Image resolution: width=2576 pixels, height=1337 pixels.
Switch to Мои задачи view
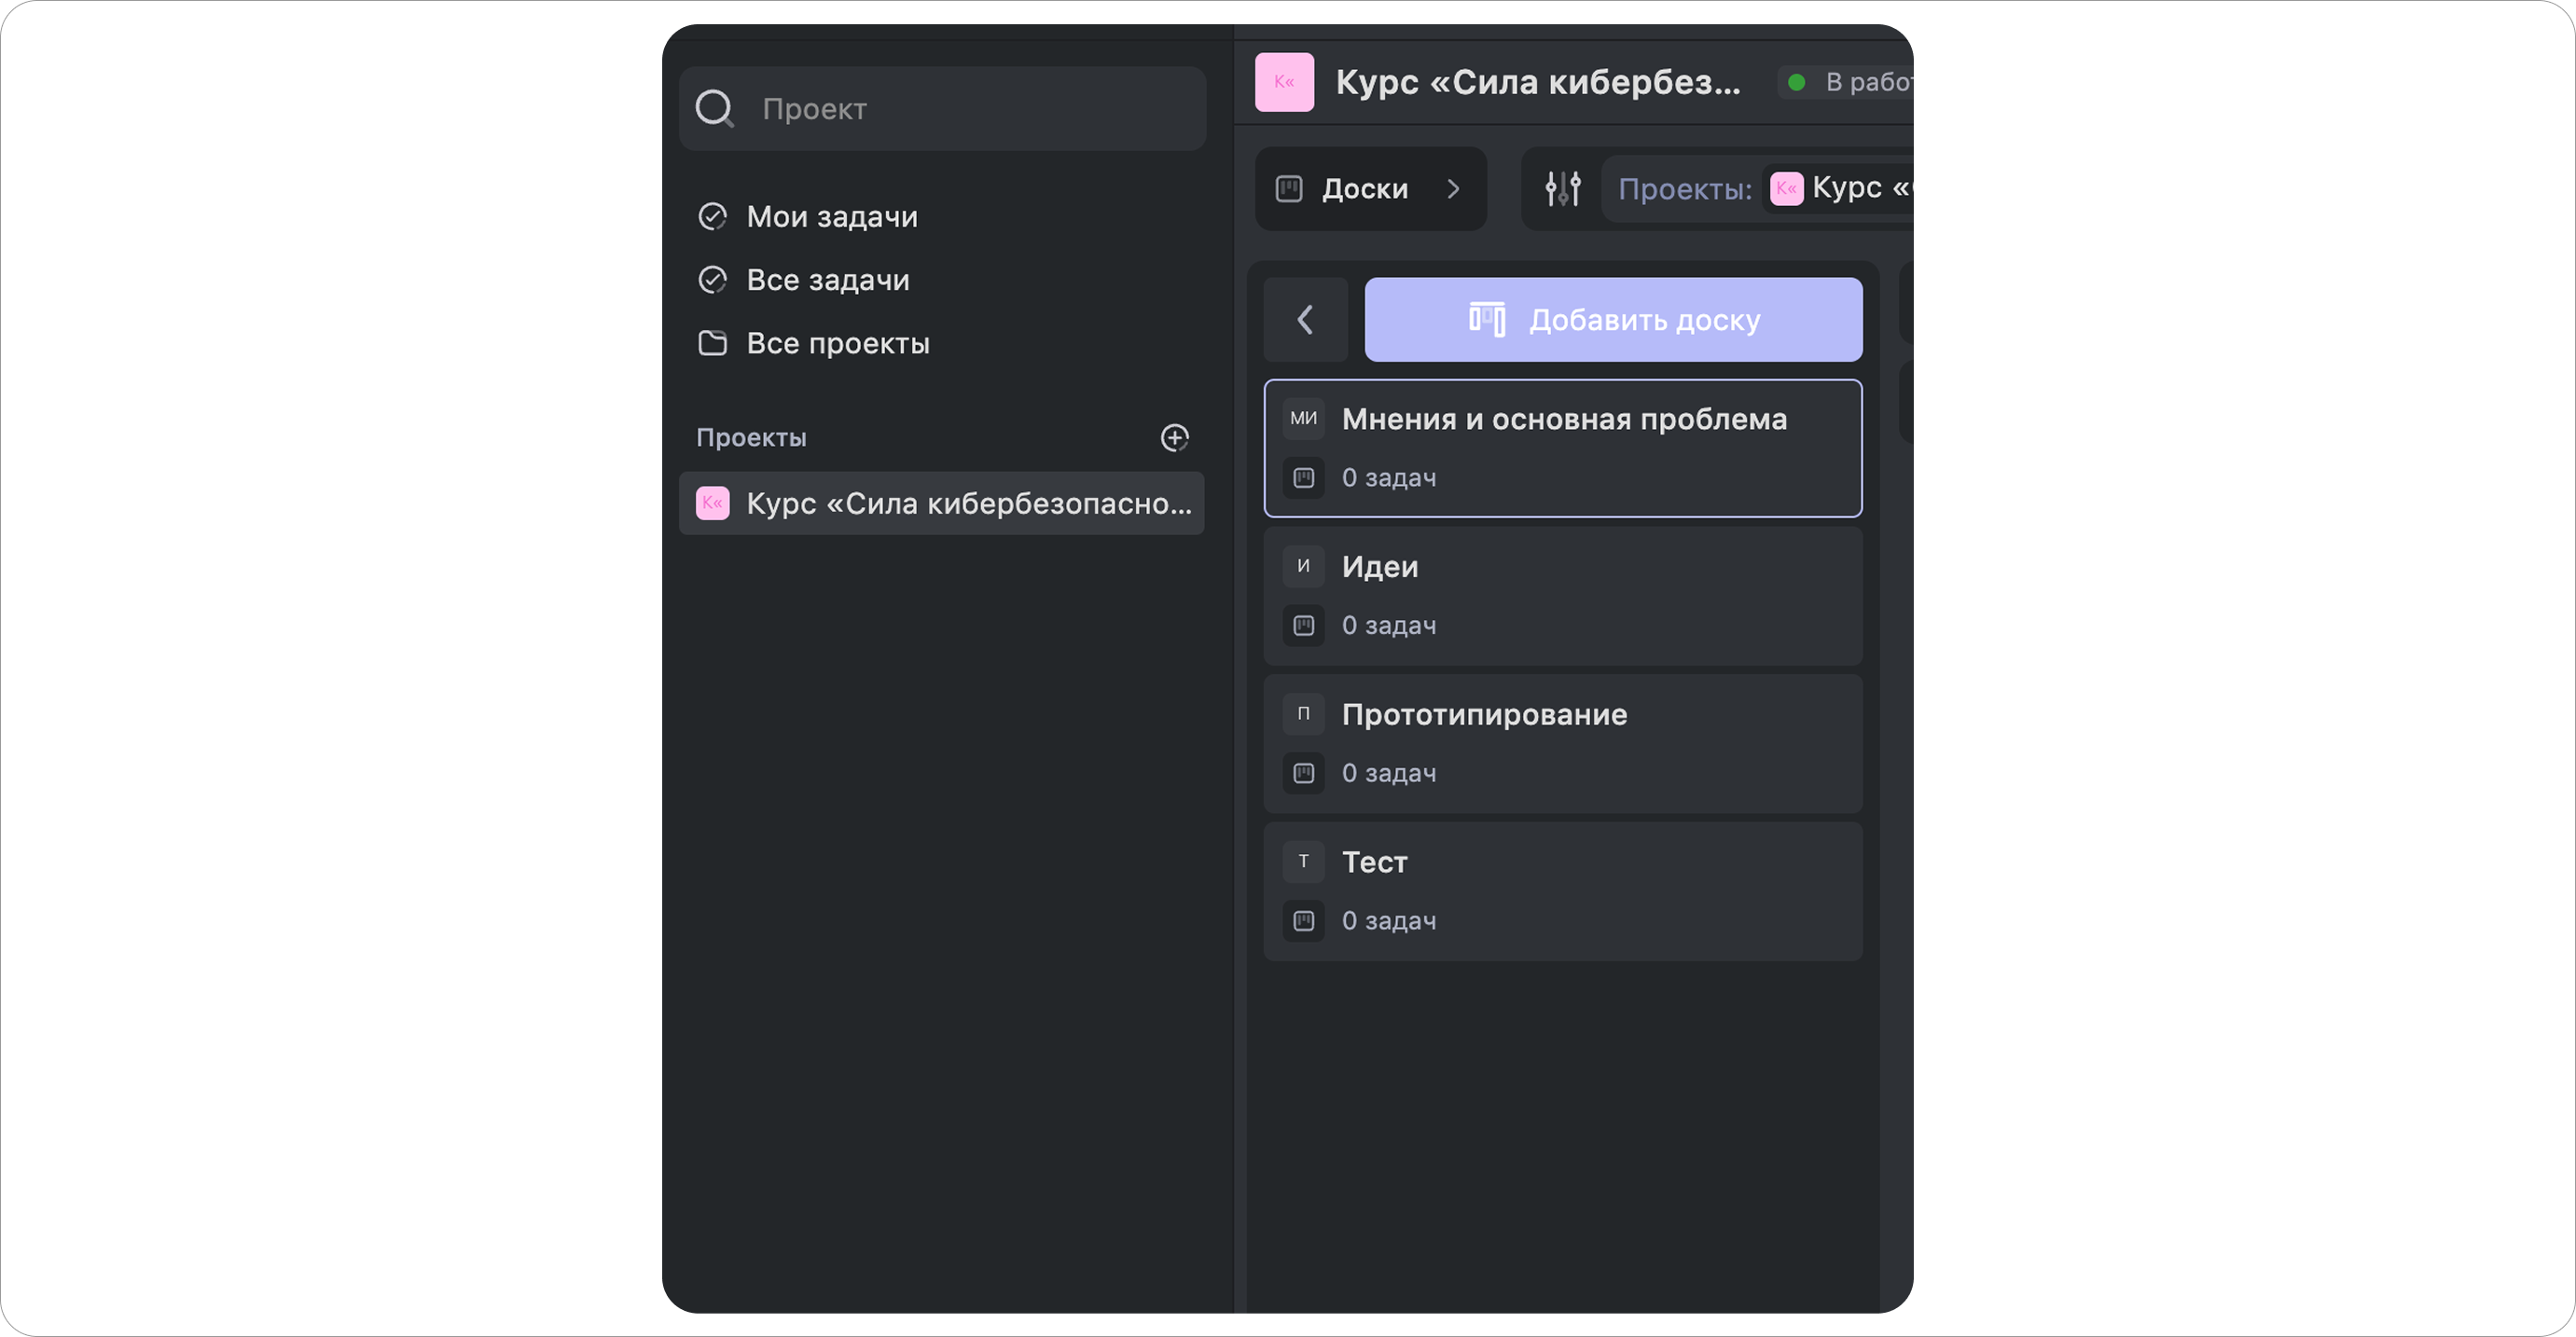coord(832,216)
